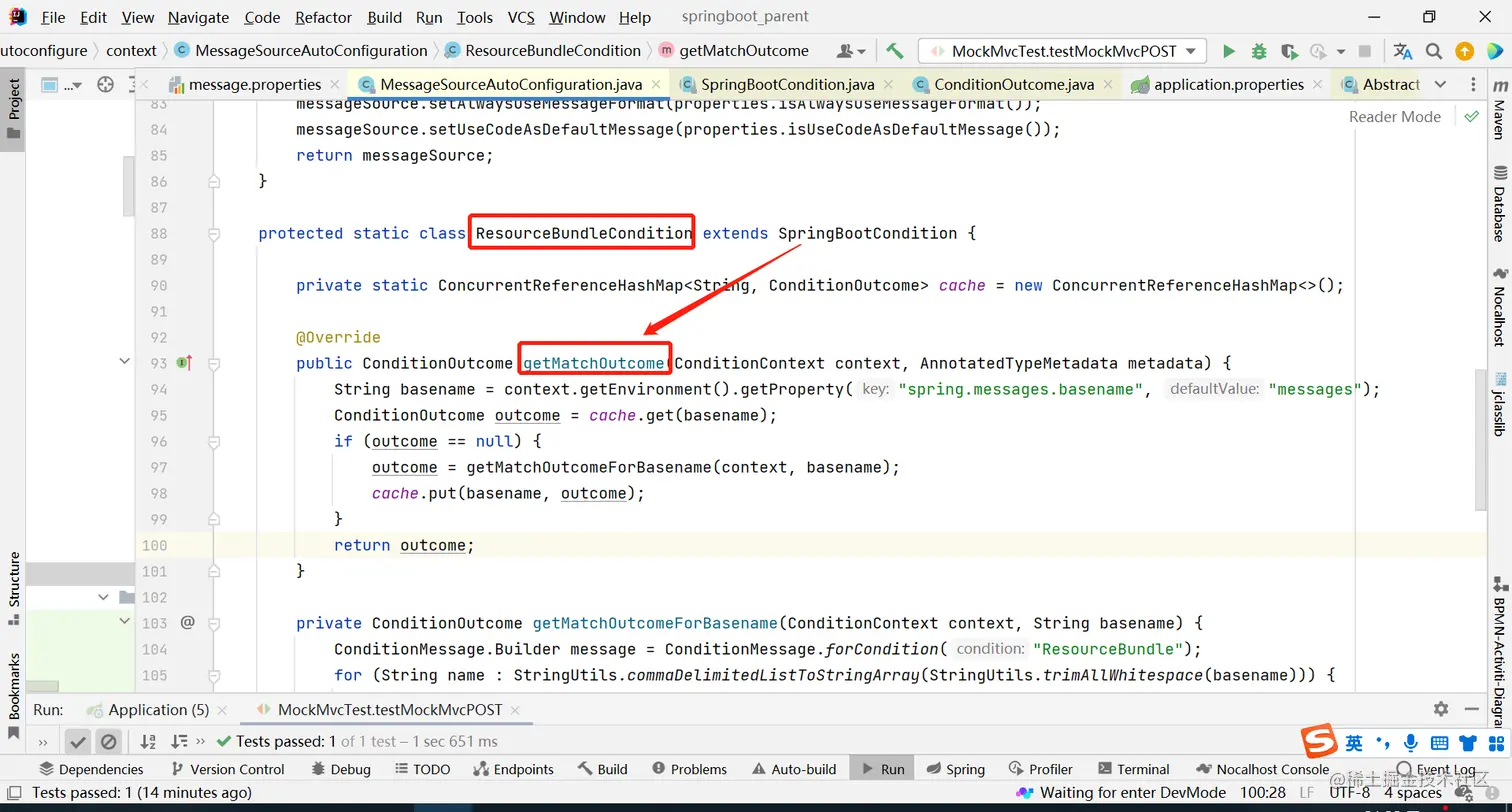Open the Navigate menu

click(x=198, y=17)
